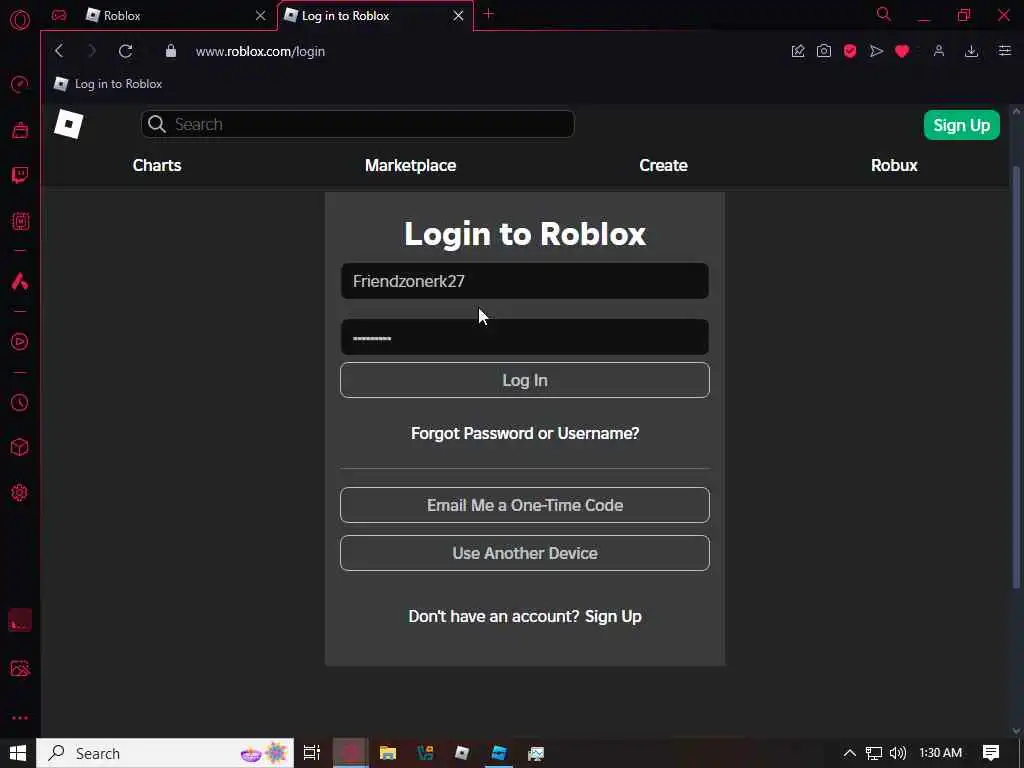This screenshot has width=1024, height=768.
Task: Open Settings gear in sidebar
Action: coord(20,492)
